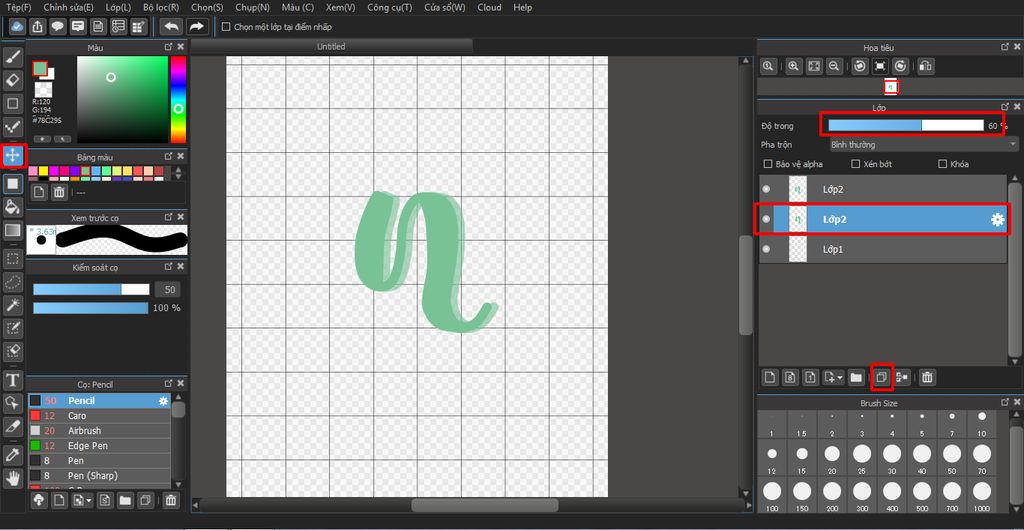Click the speech bubble comment icon
The width and height of the screenshot is (1024, 530).
pos(58,27)
